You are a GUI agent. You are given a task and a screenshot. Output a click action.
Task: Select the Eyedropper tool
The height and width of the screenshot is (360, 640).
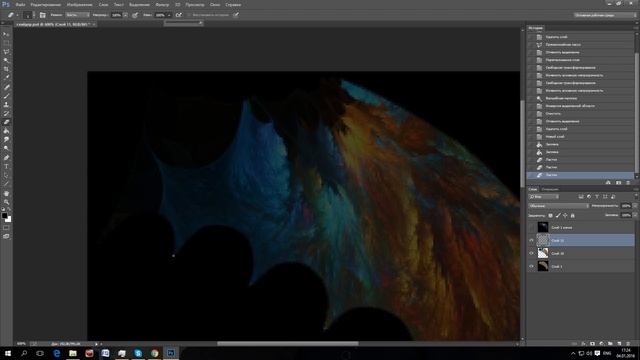6,78
